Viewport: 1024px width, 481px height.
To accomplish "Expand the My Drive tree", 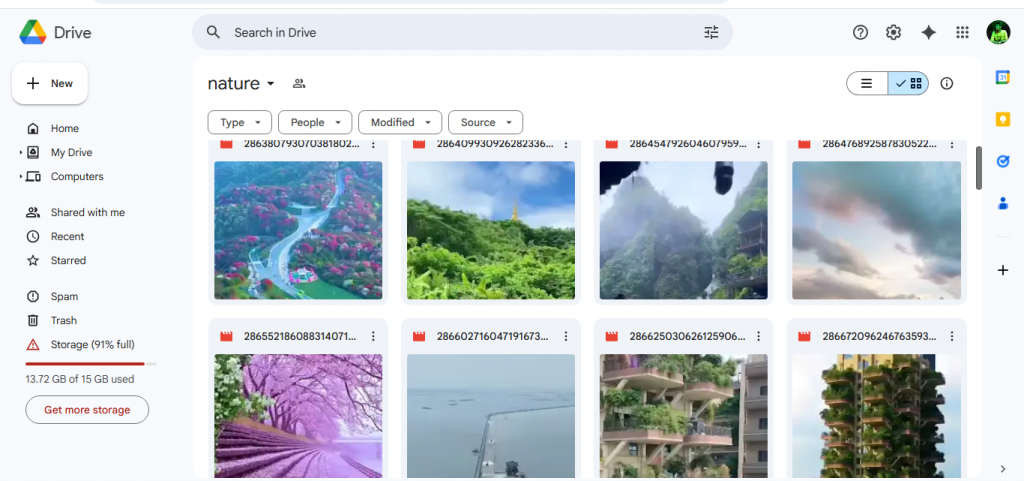I will 20,153.
